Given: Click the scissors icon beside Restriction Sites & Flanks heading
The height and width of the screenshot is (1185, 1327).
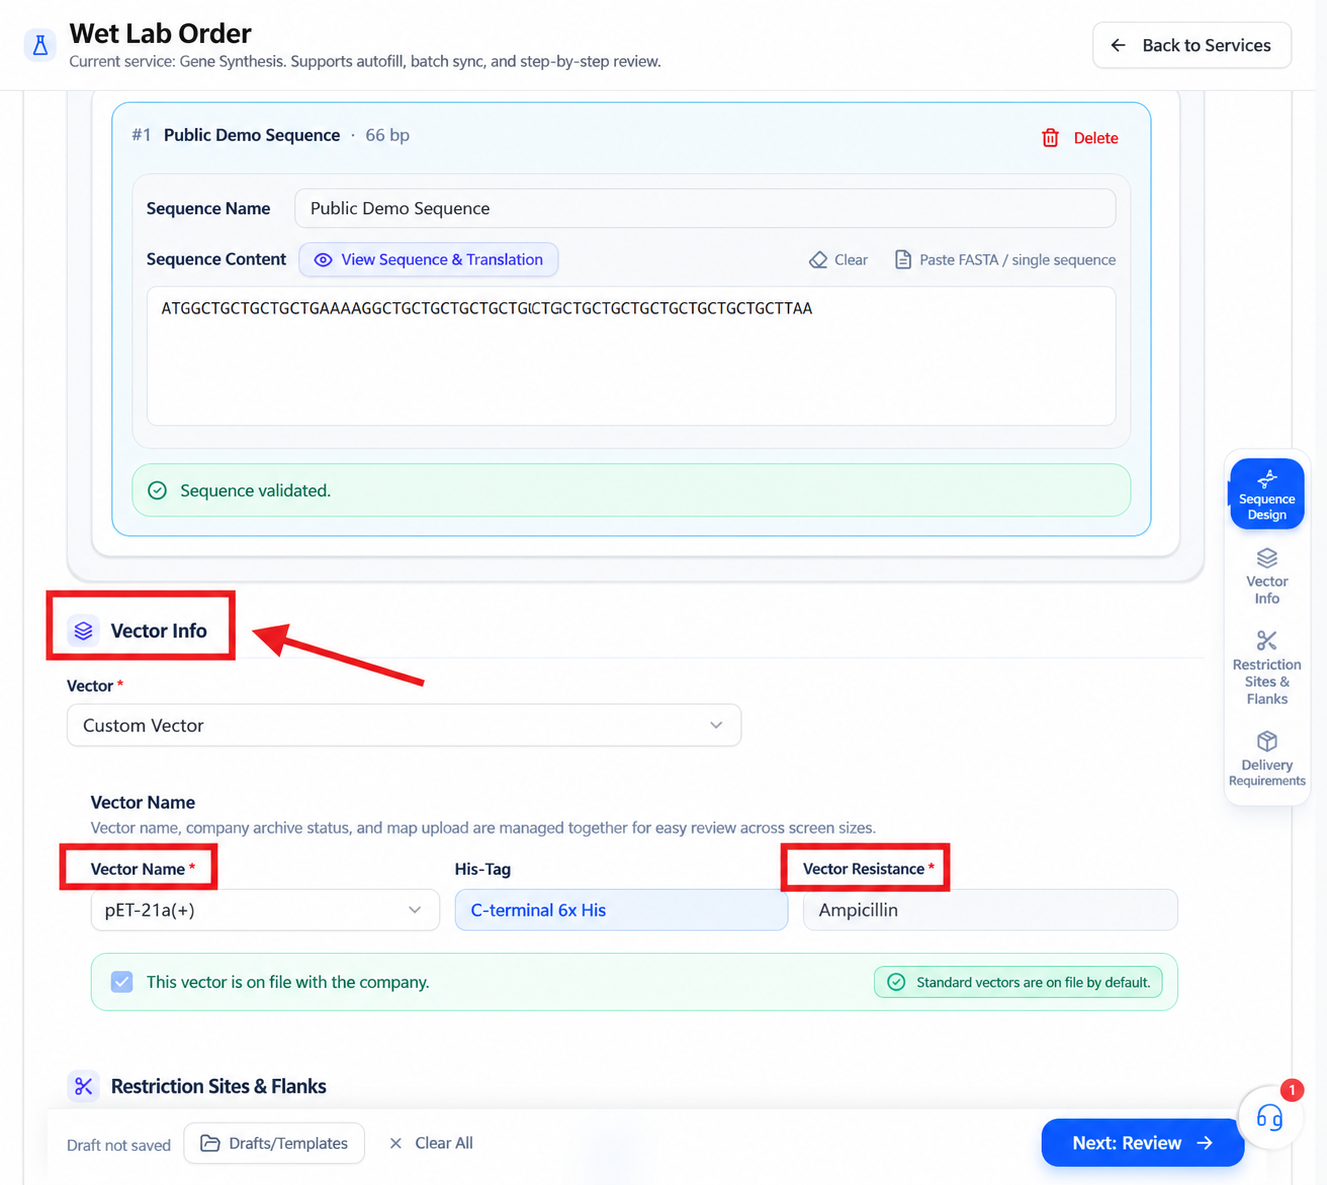Looking at the screenshot, I should point(84,1086).
